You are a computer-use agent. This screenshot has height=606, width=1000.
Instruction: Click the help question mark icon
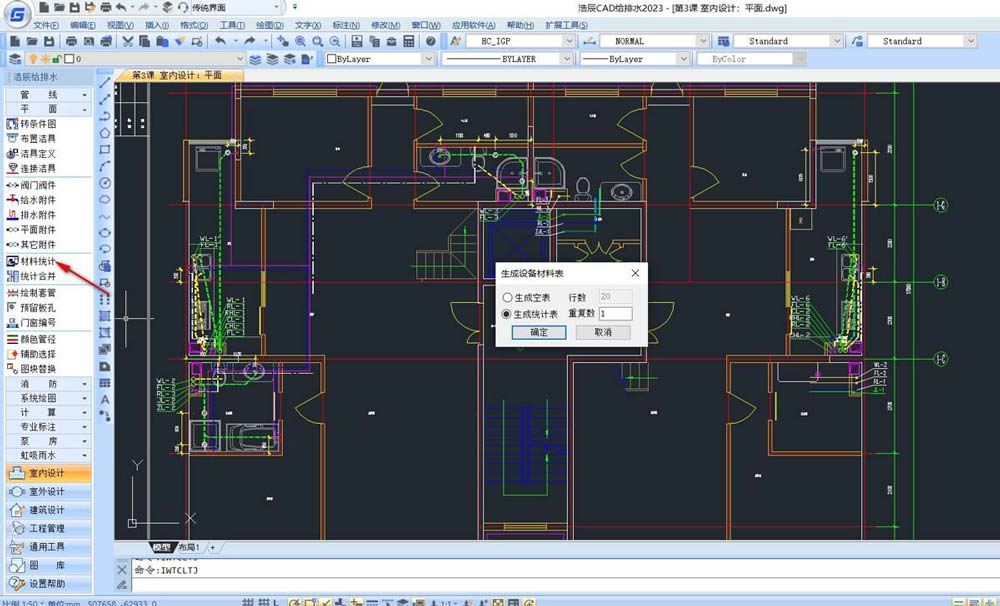coord(431,42)
